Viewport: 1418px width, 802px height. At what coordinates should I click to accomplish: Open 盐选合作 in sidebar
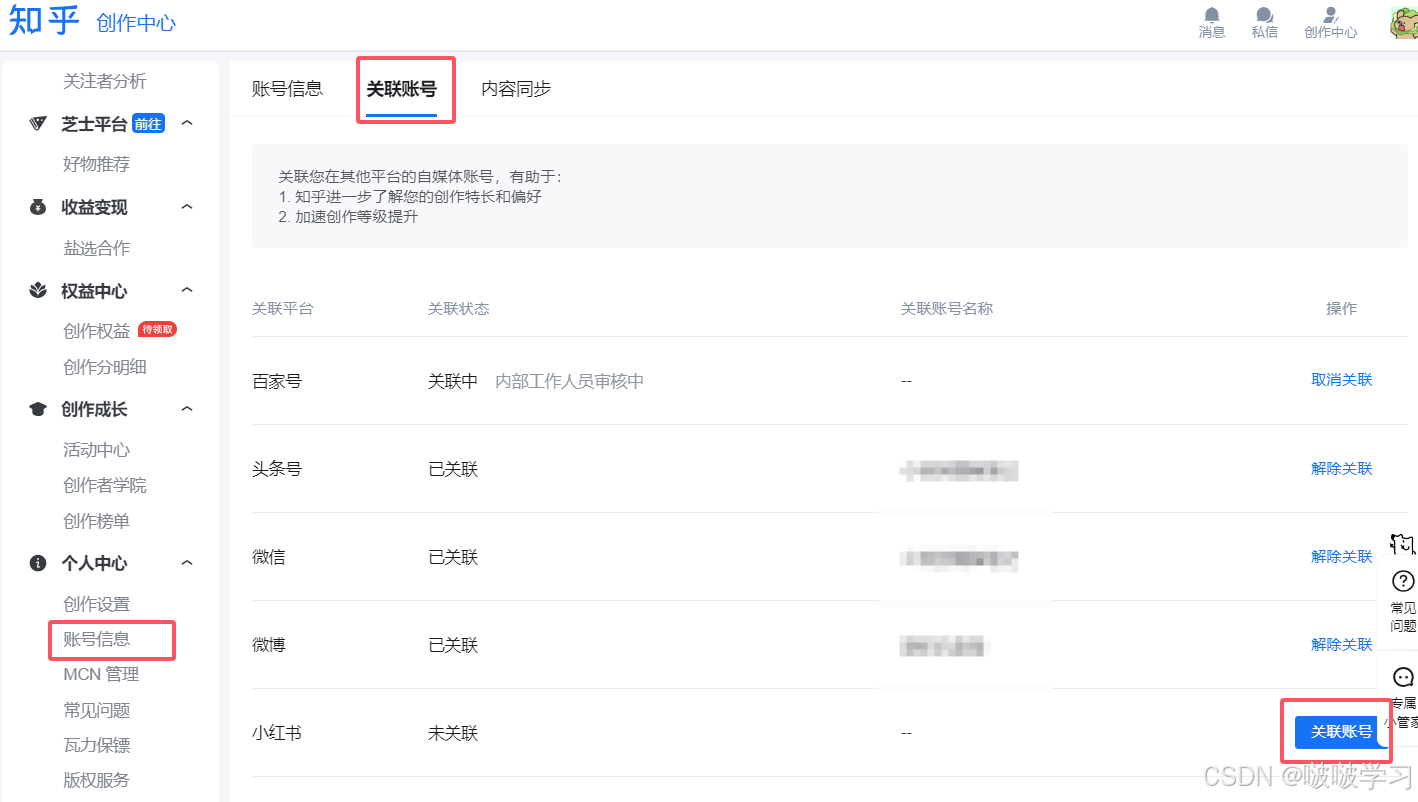point(97,248)
